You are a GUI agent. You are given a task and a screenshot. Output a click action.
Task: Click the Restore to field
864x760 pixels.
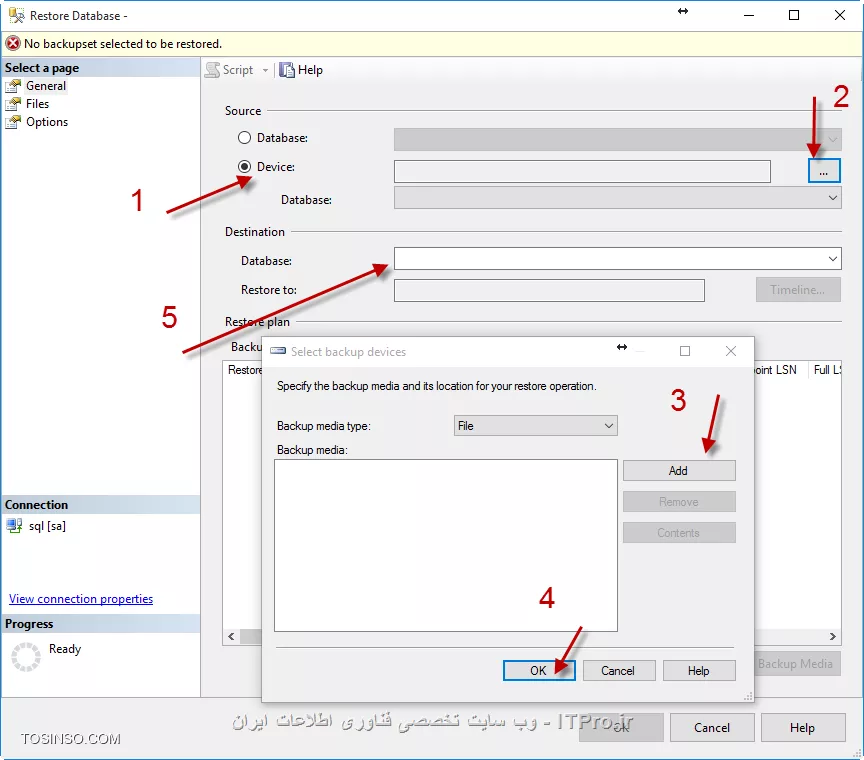[549, 290]
